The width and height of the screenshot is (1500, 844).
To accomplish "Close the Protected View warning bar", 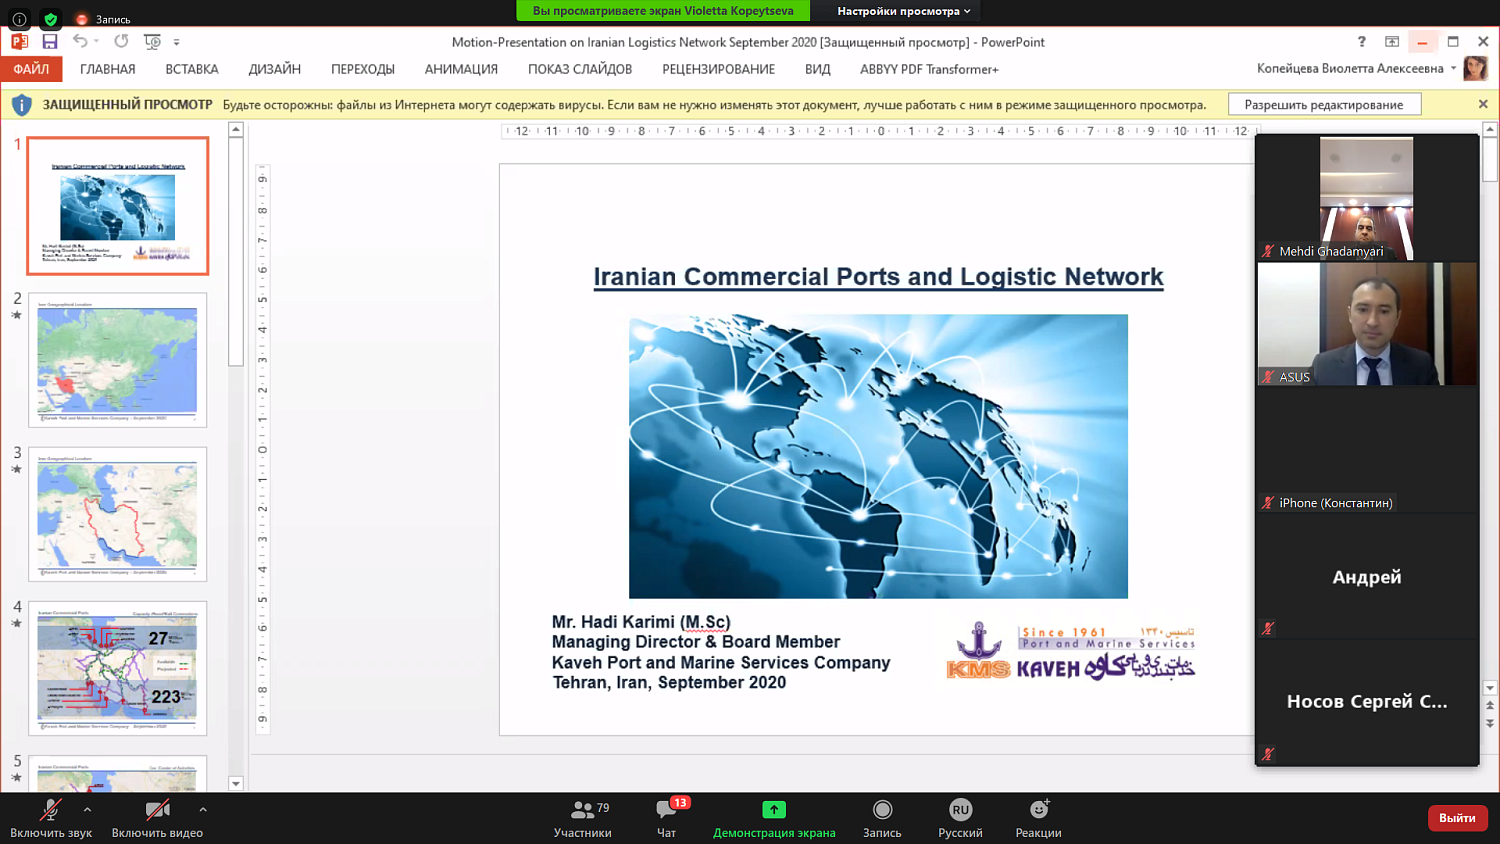I will pos(1483,104).
